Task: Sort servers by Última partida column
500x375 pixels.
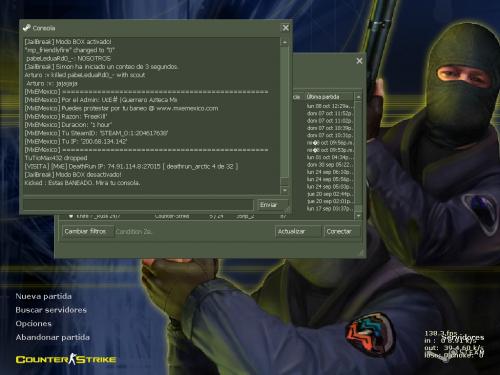Action: (329, 97)
